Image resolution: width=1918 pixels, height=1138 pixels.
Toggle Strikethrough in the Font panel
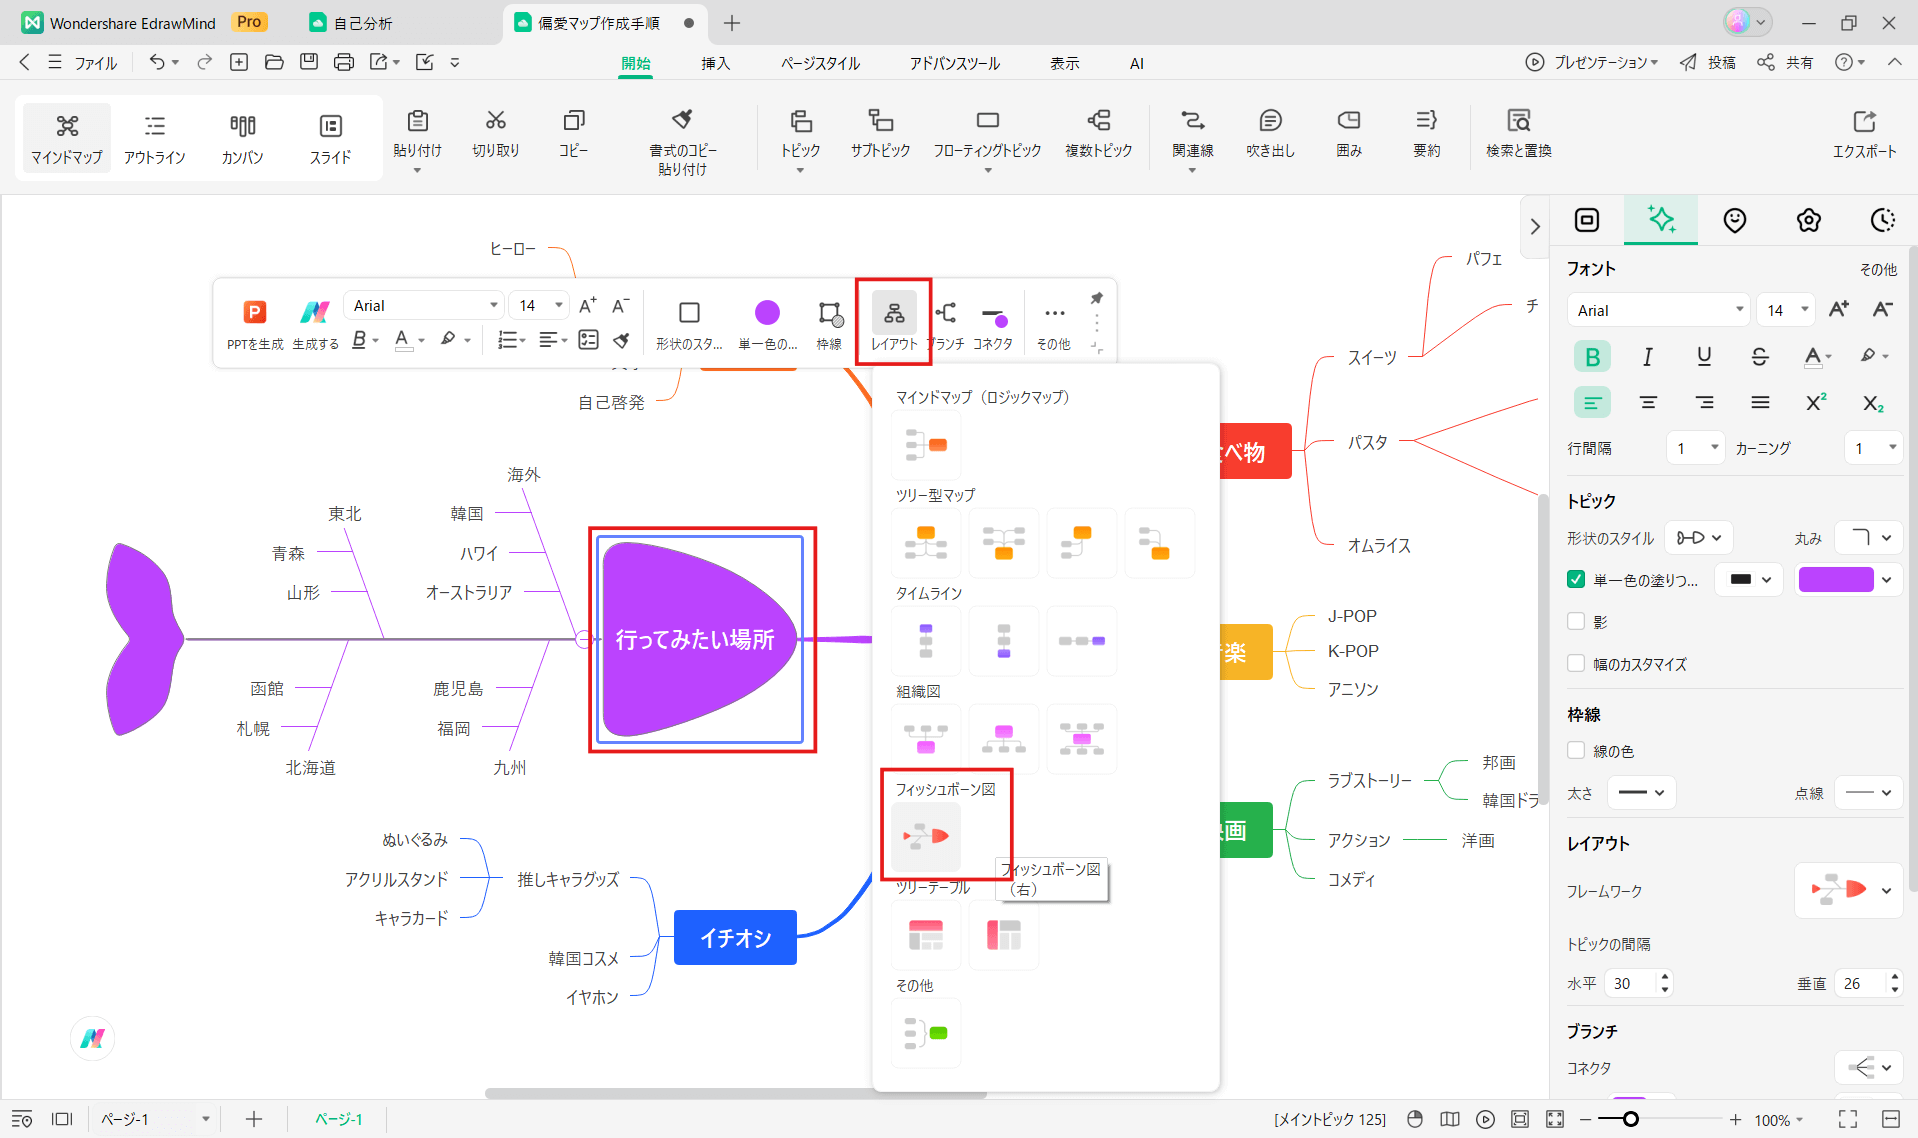click(1760, 356)
